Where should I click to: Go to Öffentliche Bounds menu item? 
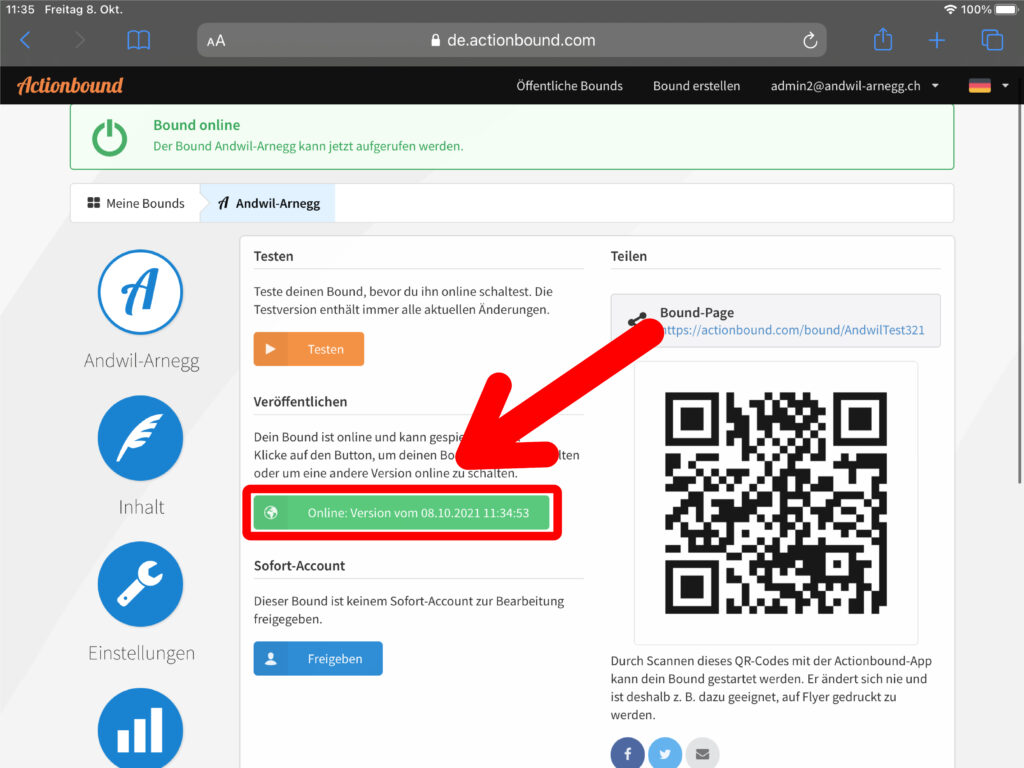tap(569, 86)
